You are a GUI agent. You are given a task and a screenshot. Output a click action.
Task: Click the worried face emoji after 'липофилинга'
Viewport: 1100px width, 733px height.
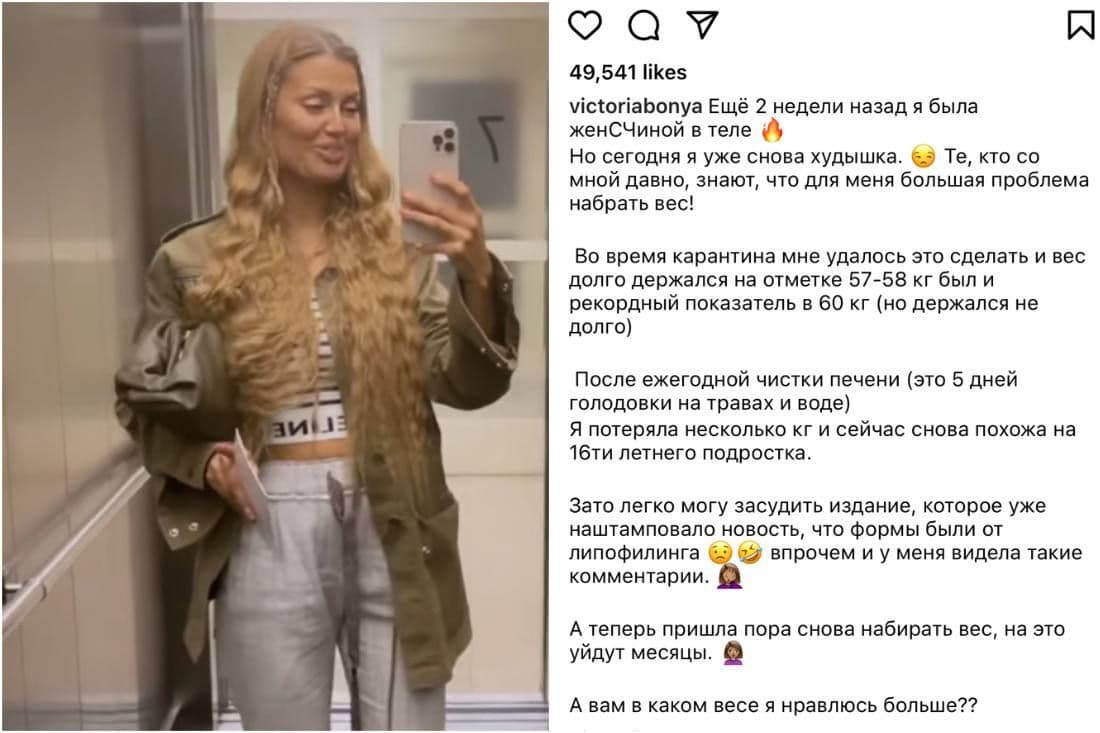click(720, 553)
